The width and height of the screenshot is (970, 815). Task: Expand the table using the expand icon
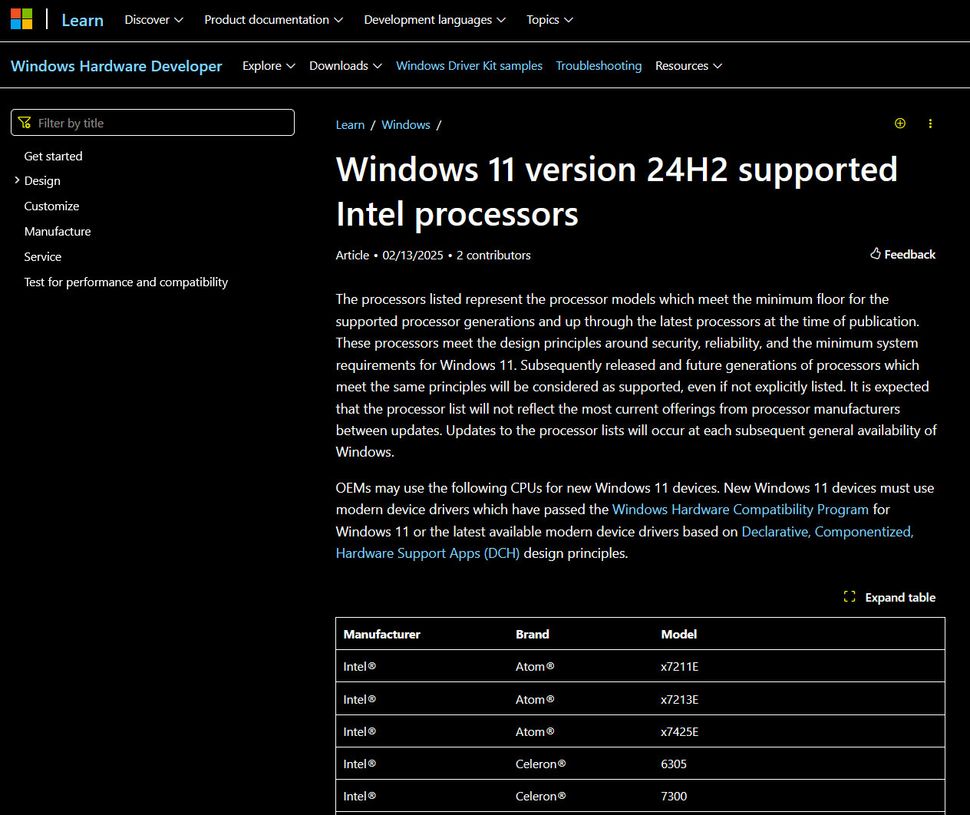849,596
